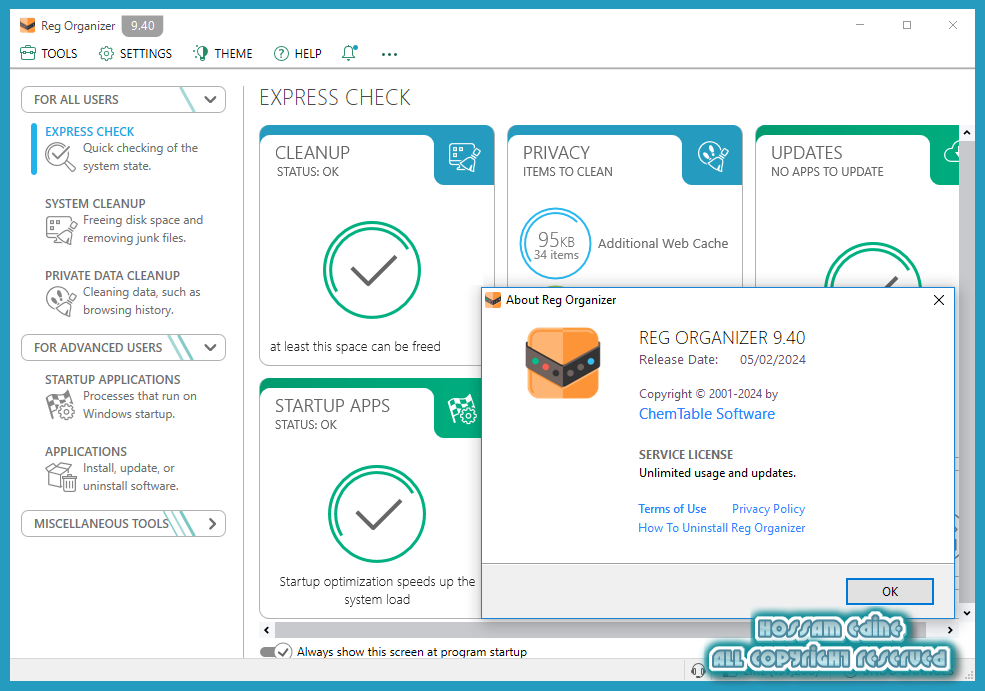
Task: Click SERVICE LICENSE heading
Action: point(686,454)
